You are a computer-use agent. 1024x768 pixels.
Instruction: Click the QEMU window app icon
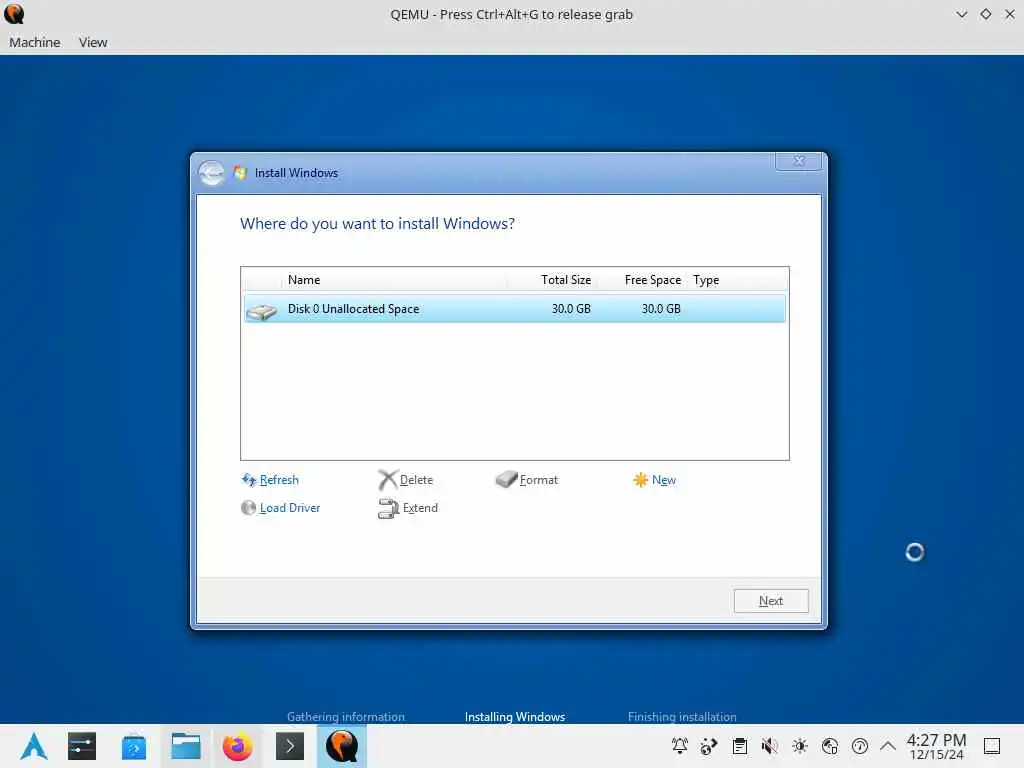coord(14,14)
